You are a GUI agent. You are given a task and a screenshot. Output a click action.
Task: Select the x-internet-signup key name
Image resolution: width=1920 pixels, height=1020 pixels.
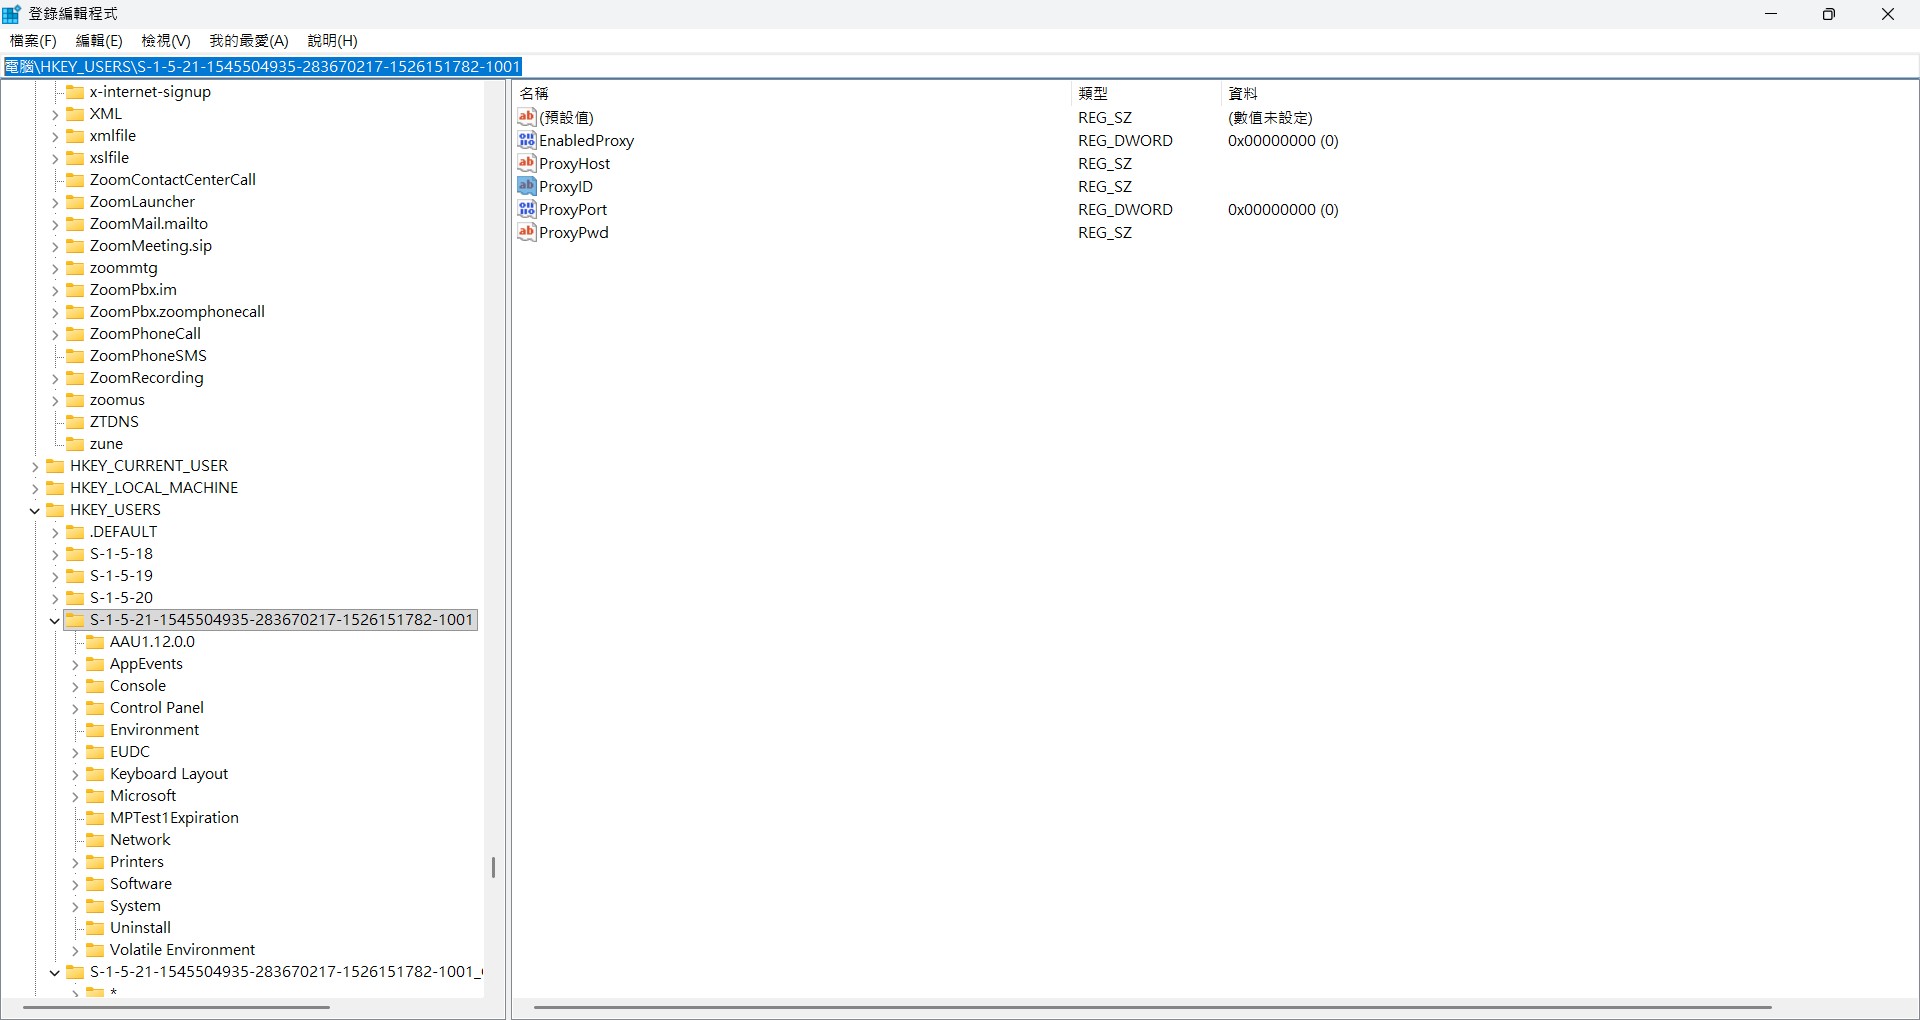click(150, 91)
